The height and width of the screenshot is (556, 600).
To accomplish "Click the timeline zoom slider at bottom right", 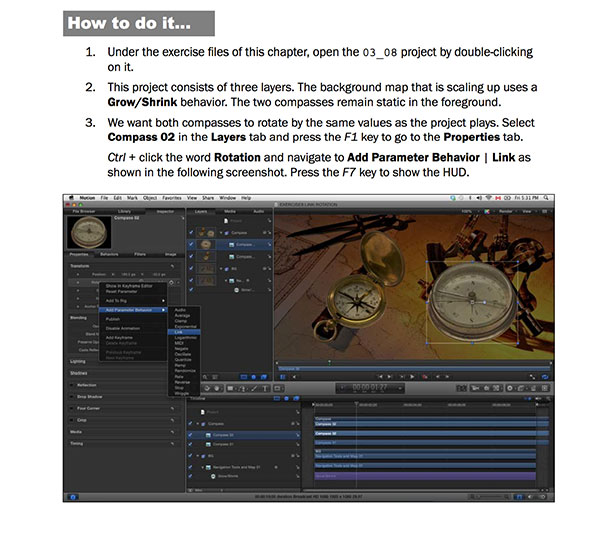I will pyautogui.click(x=491, y=497).
